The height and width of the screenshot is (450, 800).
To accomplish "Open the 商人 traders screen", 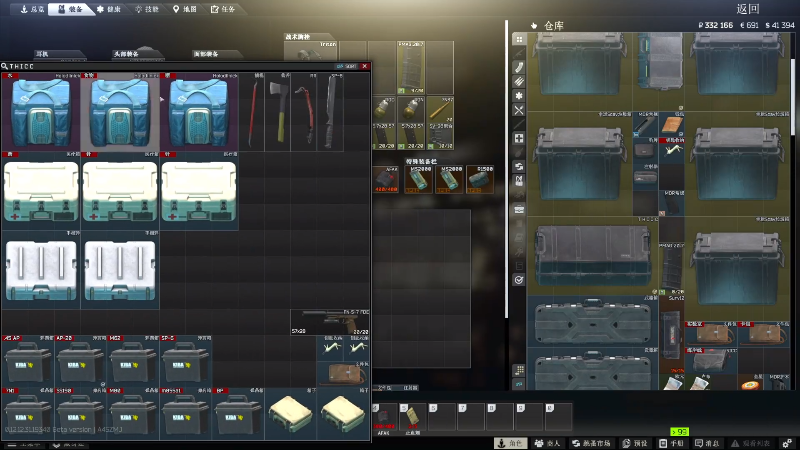I will point(547,443).
